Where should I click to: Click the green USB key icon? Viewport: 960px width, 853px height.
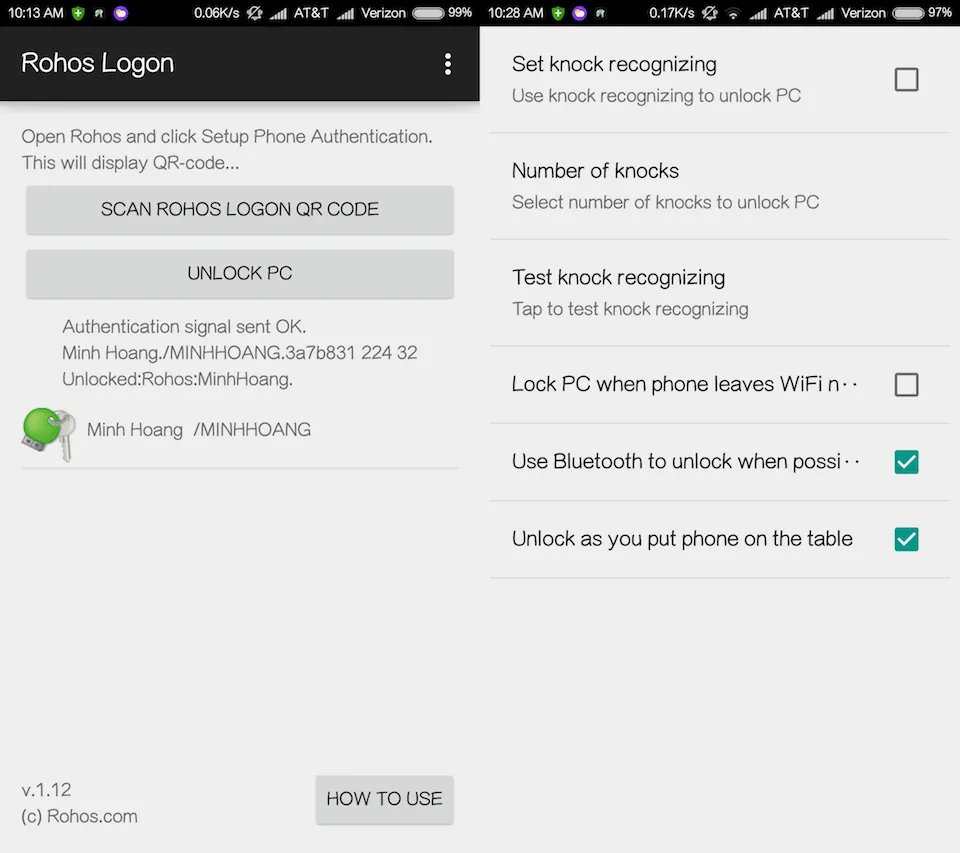pyautogui.click(x=49, y=434)
